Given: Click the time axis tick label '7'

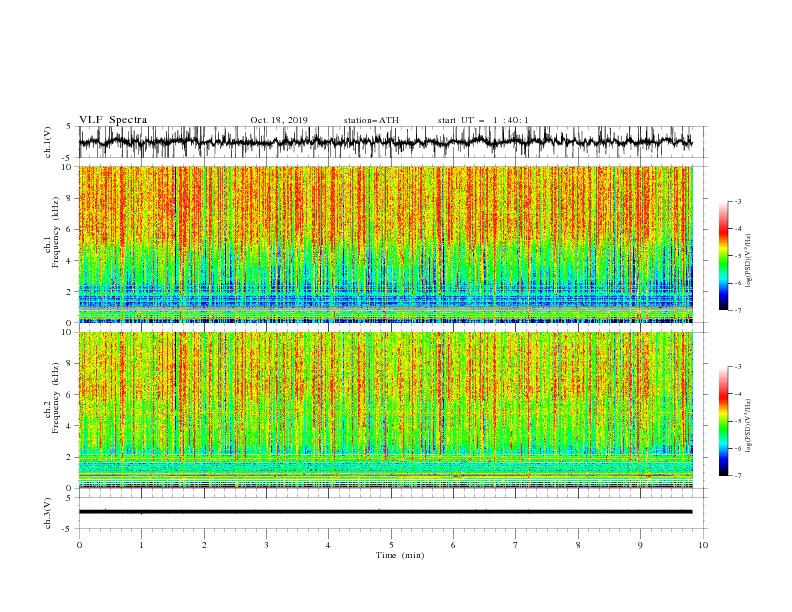Looking at the screenshot, I should point(516,545).
